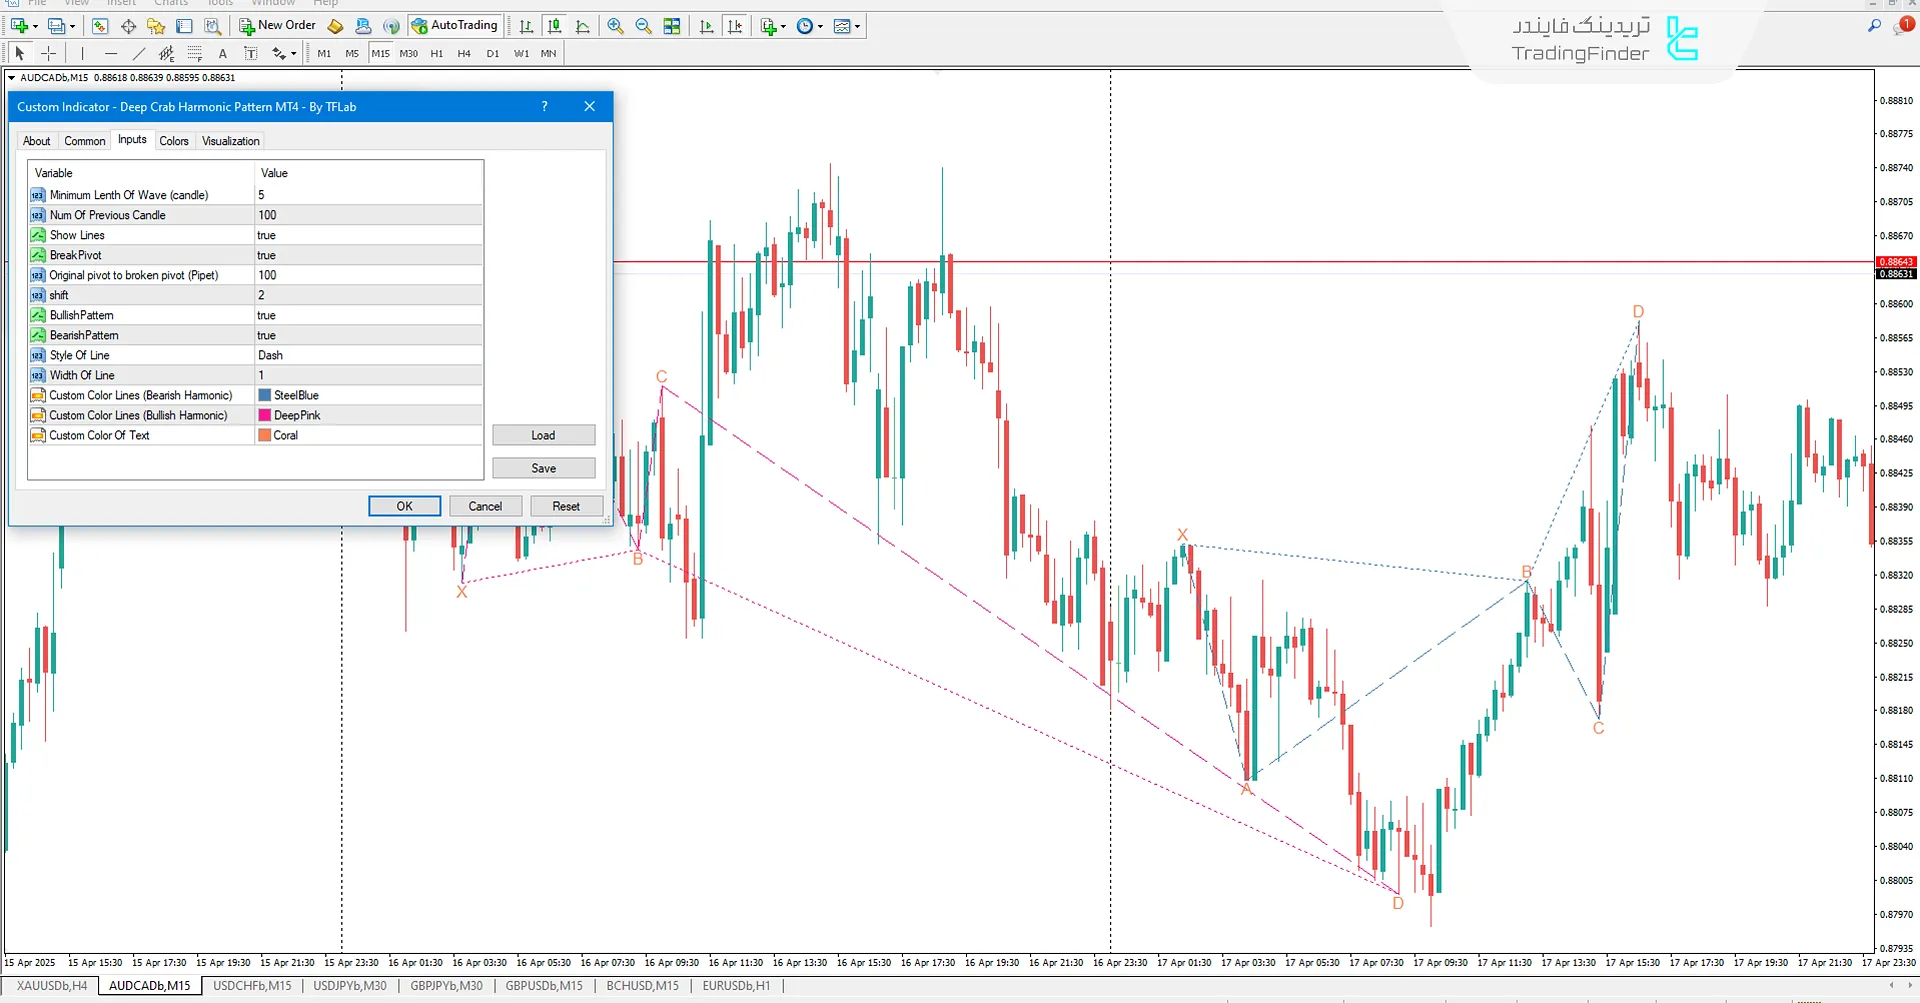Click the DeepPink color swatch
The height and width of the screenshot is (1003, 1920).
[265, 415]
